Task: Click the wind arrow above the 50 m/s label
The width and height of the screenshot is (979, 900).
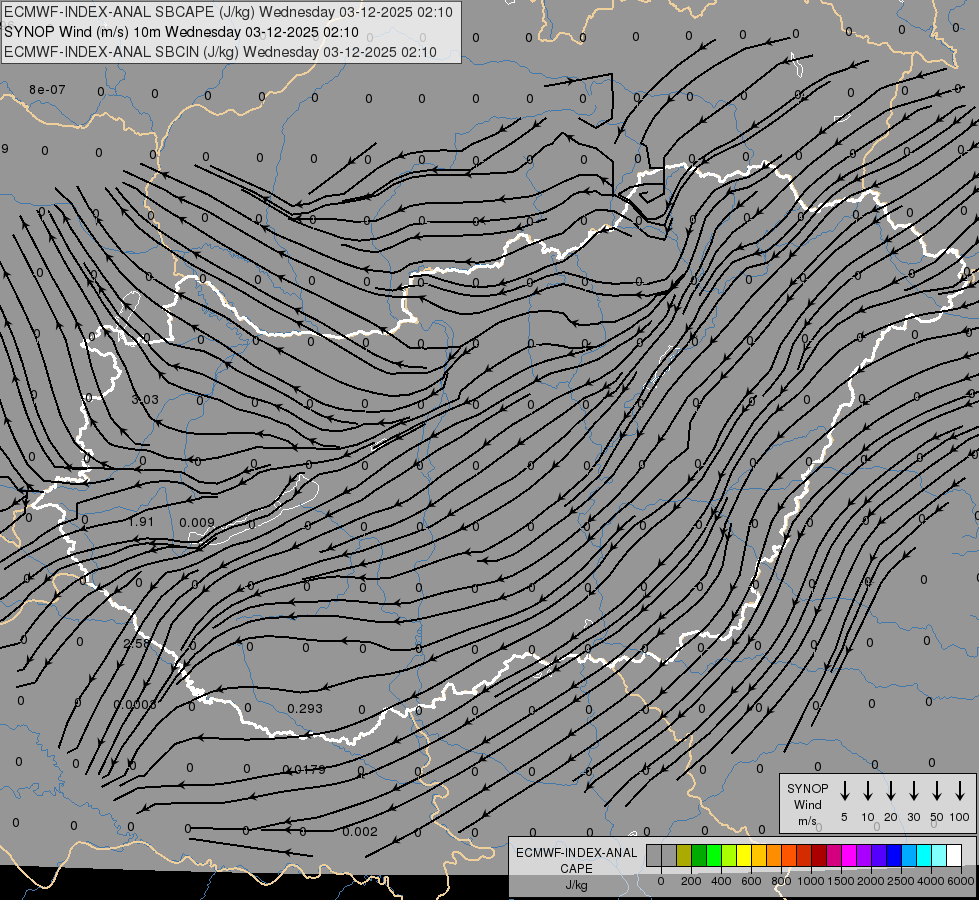Action: coord(937,791)
